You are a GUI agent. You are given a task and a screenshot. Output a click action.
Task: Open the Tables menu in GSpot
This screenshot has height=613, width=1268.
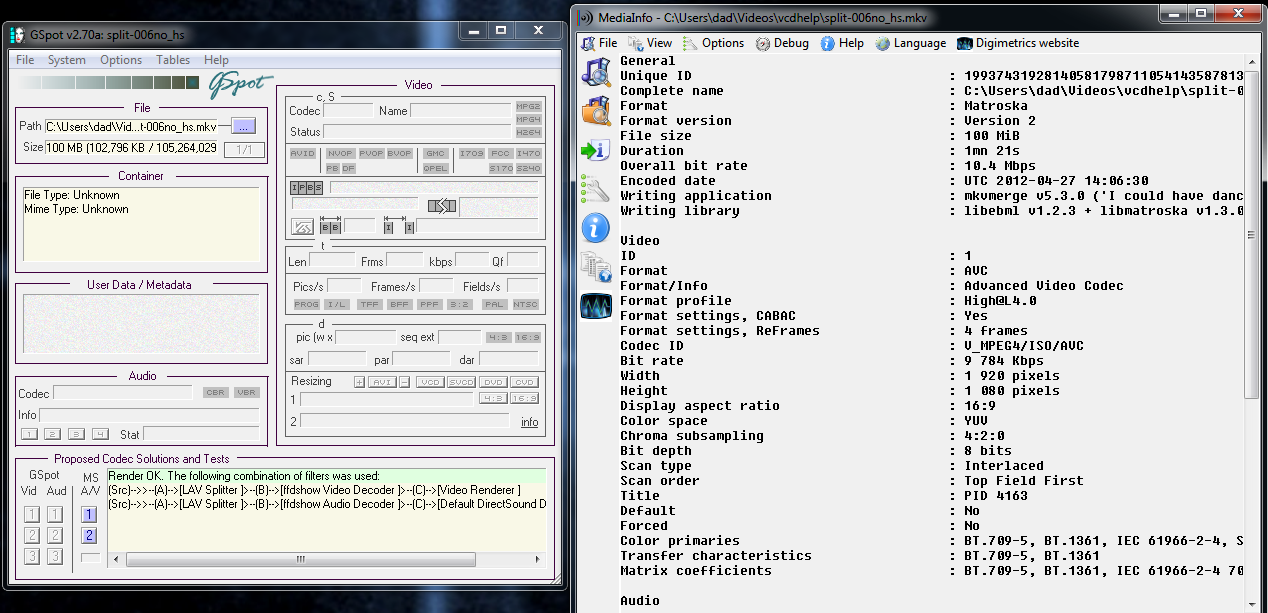173,60
